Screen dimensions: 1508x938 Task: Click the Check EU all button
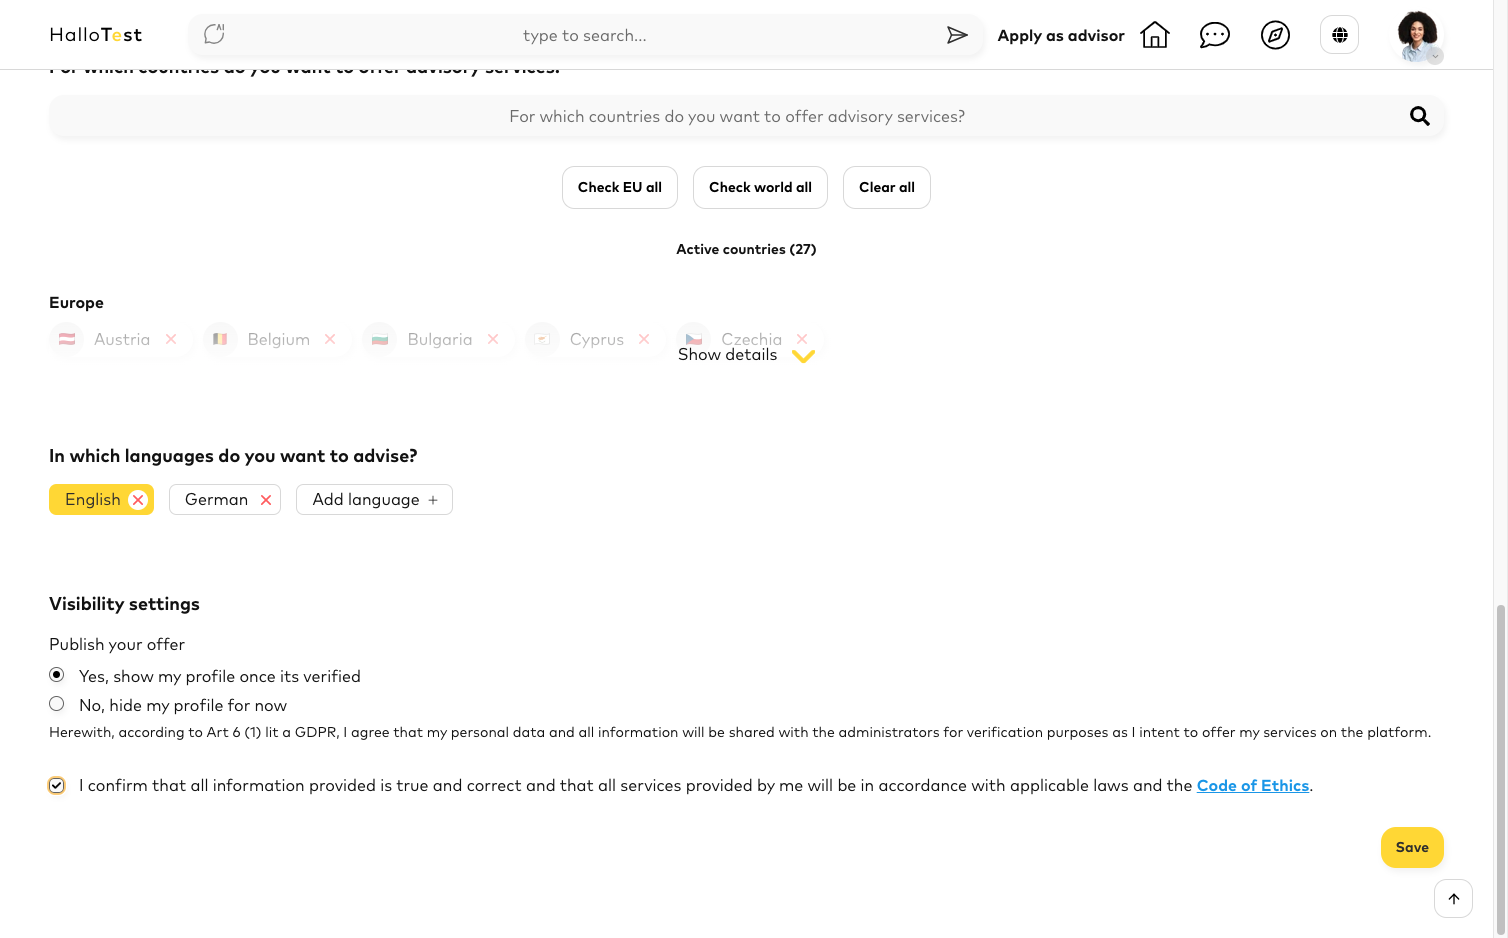pos(620,187)
